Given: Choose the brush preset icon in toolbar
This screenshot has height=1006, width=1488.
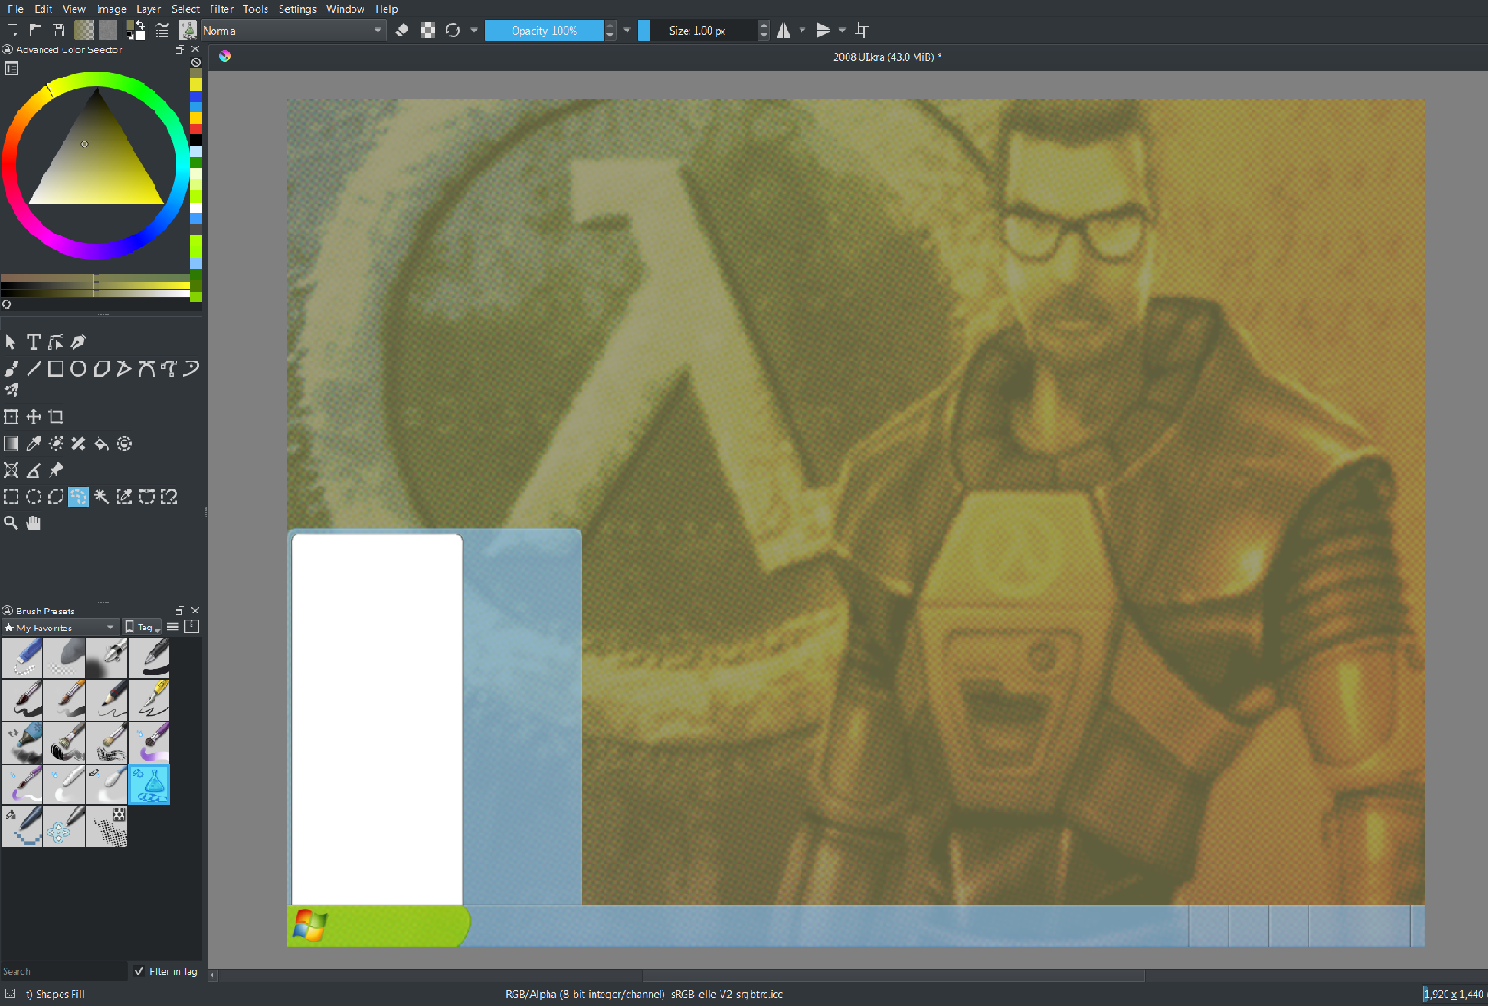Looking at the screenshot, I should tap(187, 31).
